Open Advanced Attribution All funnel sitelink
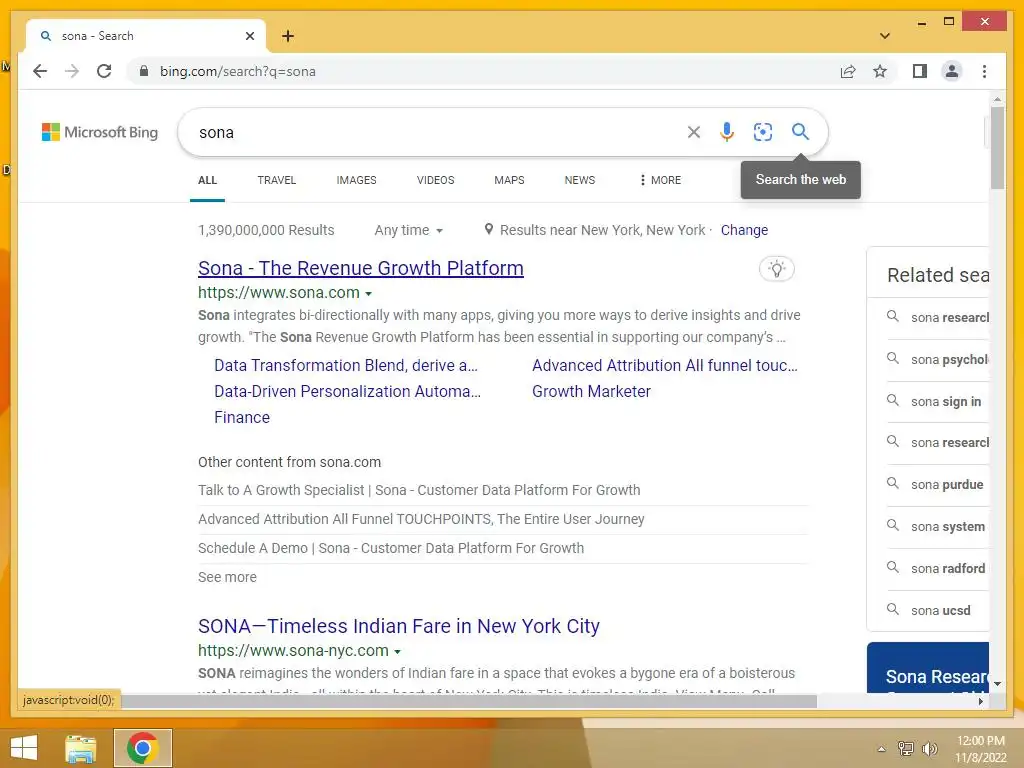The image size is (1024, 768). click(664, 365)
